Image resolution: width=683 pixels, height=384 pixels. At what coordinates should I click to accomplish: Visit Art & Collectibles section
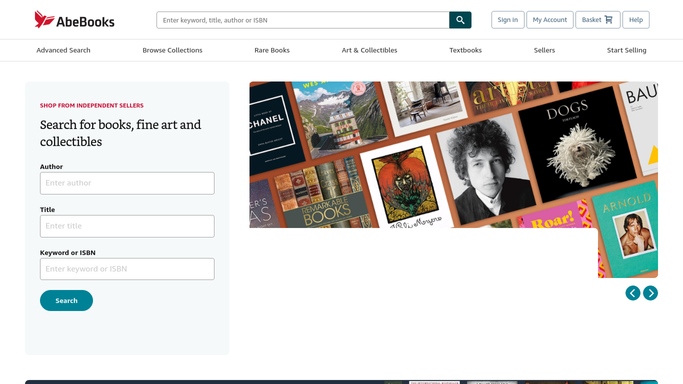369,51
